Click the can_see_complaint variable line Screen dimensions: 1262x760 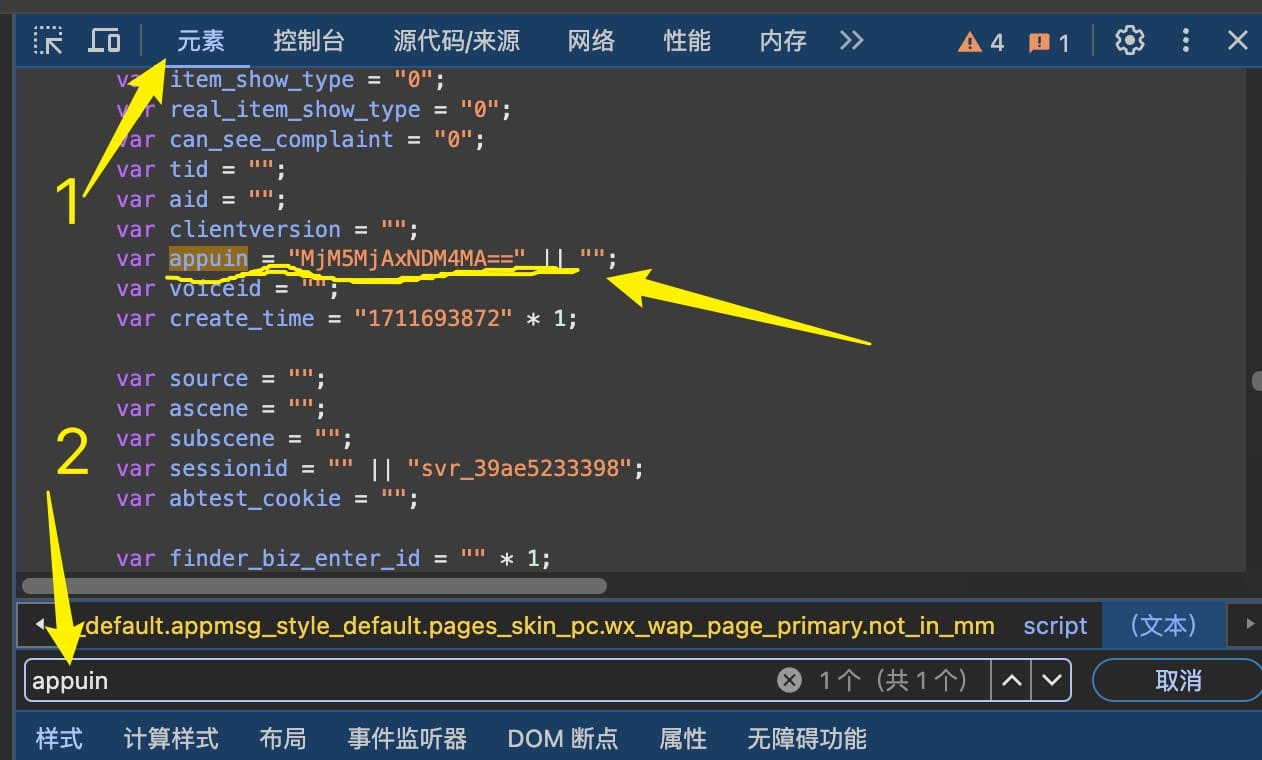click(300, 139)
